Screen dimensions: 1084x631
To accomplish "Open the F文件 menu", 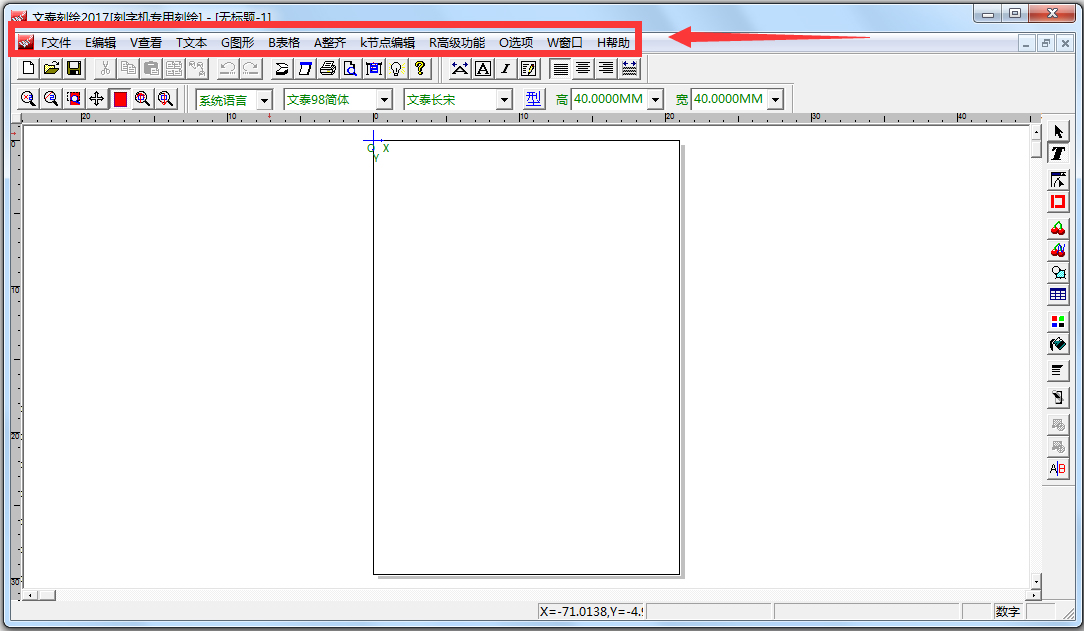I will pos(56,43).
